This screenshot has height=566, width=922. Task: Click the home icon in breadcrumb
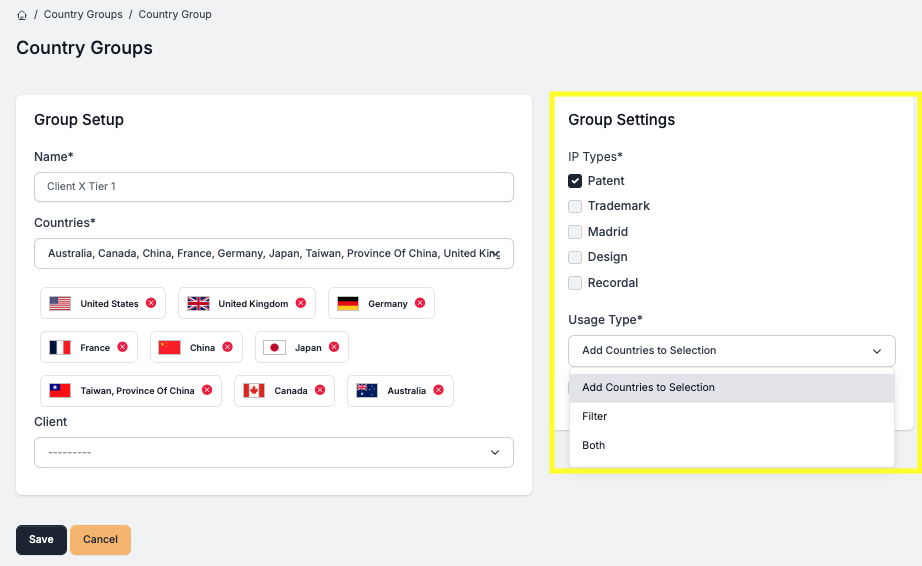22,15
